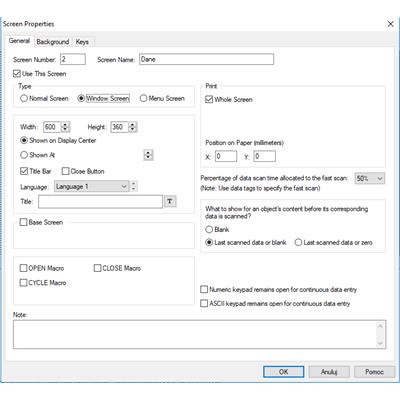Click the Width spinner arrows
Screen dimensions: 400x400
tap(66, 127)
